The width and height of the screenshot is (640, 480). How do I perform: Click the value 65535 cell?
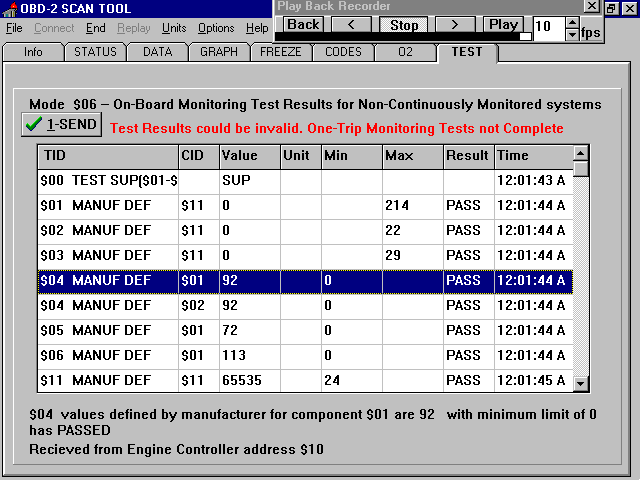[x=250, y=381]
